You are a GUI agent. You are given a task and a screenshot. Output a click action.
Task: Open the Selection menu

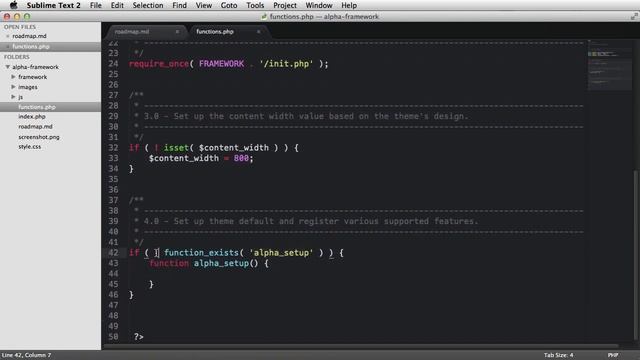148,5
